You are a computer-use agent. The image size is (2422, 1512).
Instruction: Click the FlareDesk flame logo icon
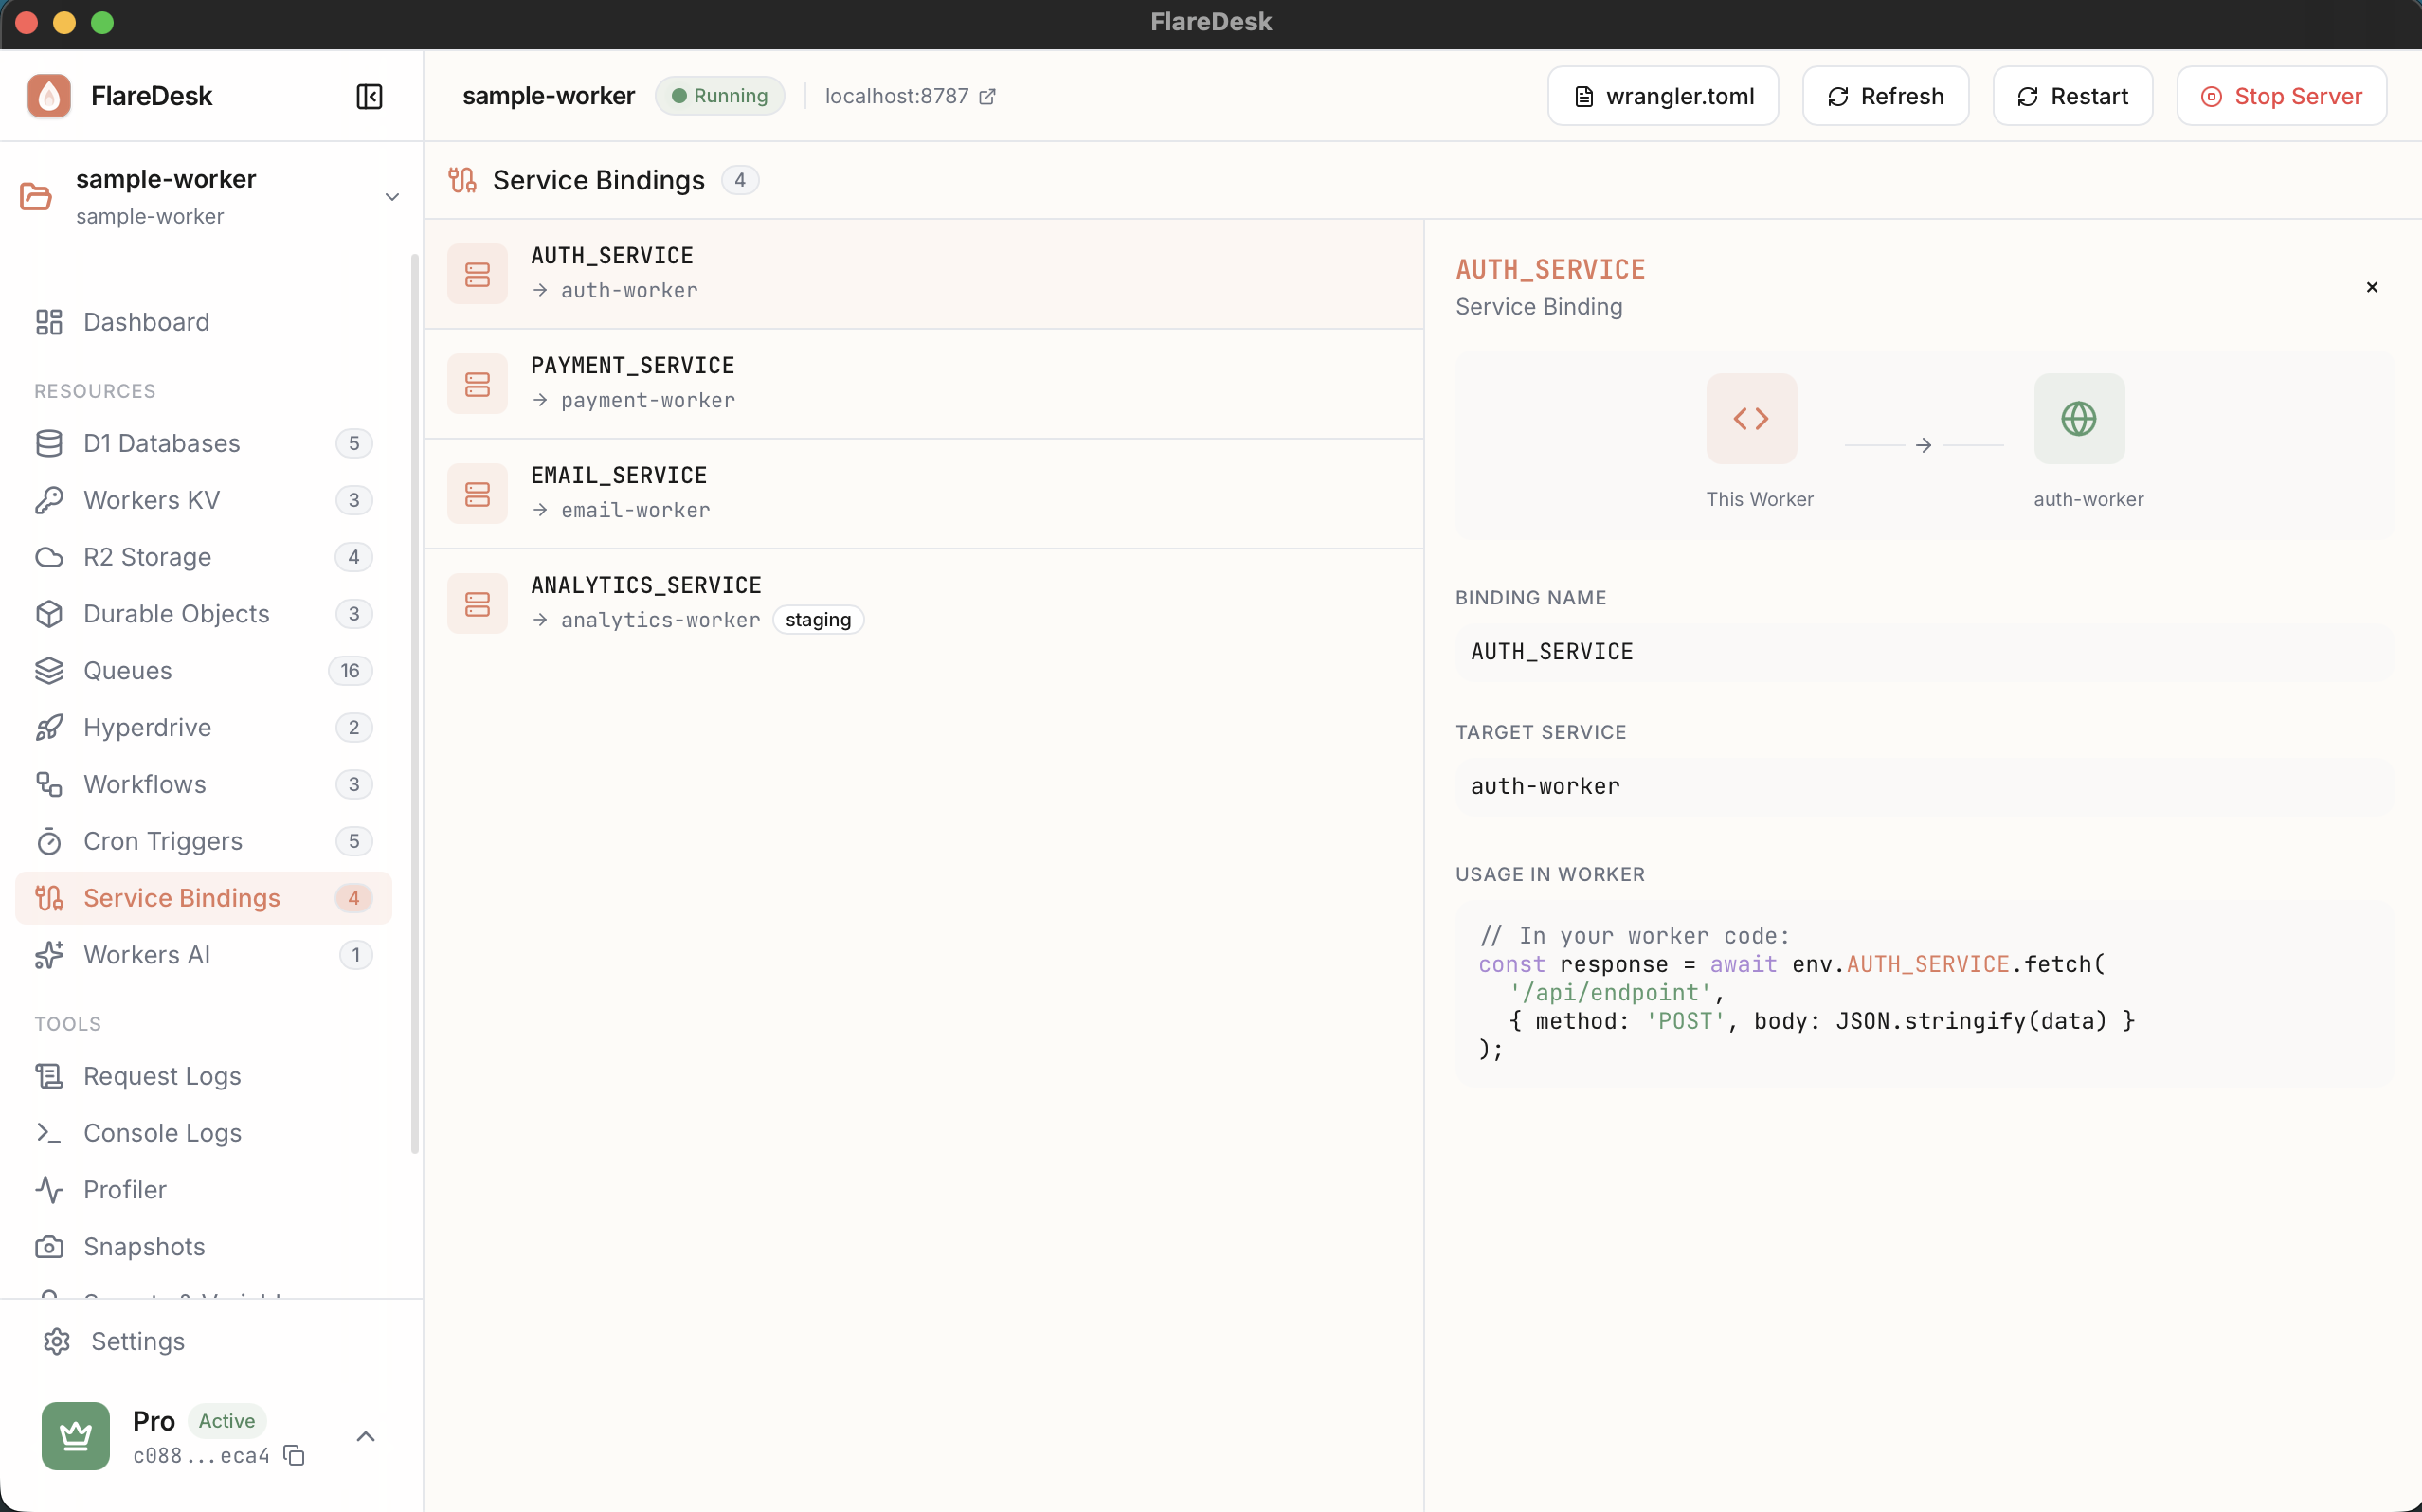click(x=50, y=95)
